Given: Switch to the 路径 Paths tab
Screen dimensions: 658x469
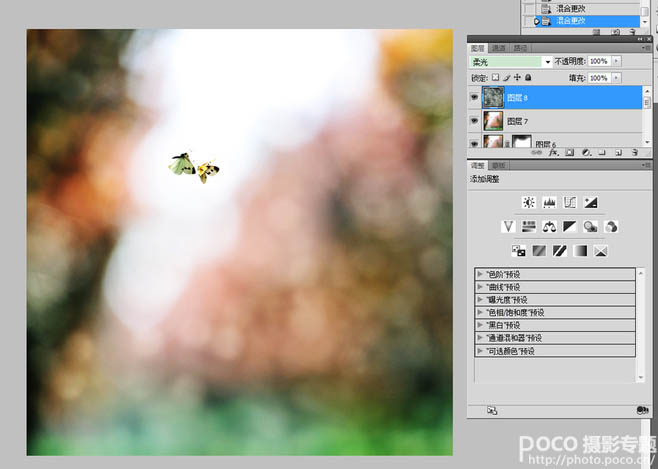Looking at the screenshot, I should [520, 48].
